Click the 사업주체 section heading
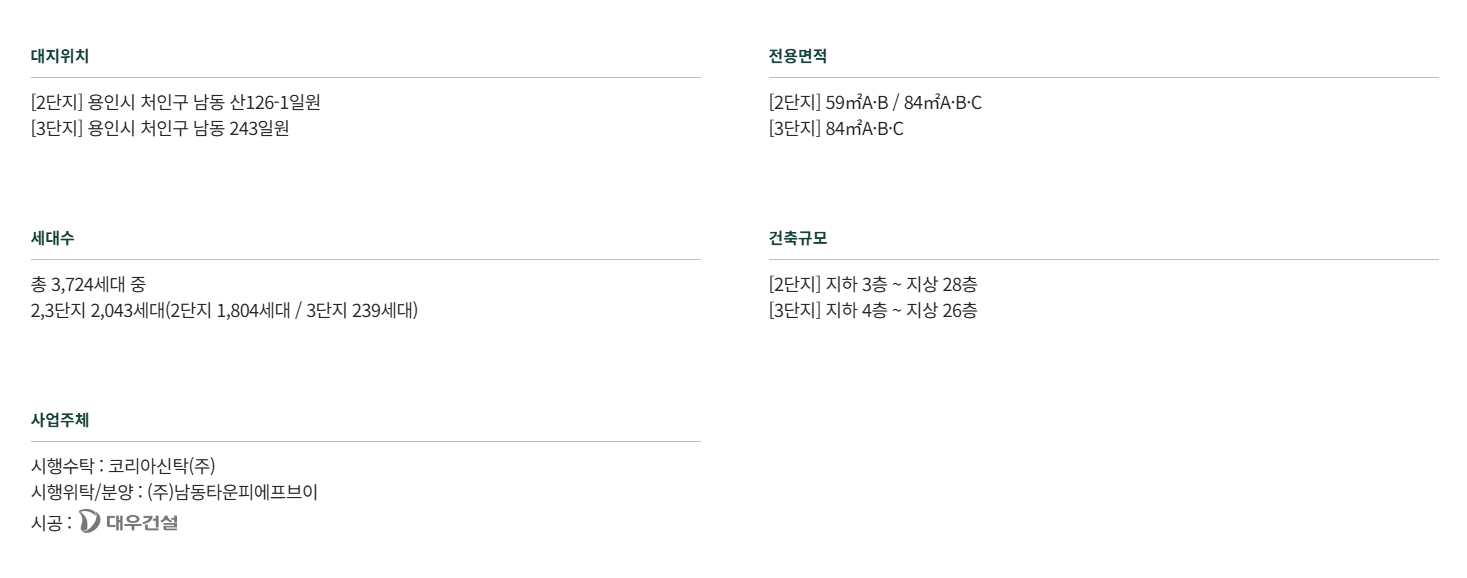Viewport: 1467px width, 578px height. tap(60, 421)
